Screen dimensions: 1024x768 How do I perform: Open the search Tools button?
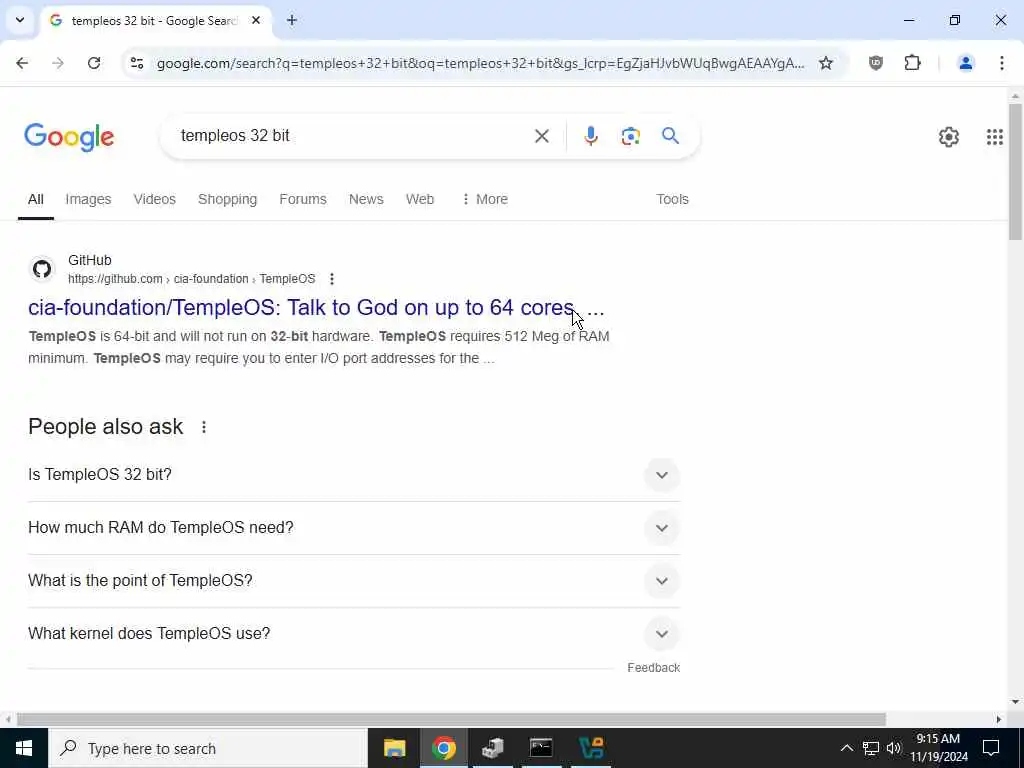672,199
